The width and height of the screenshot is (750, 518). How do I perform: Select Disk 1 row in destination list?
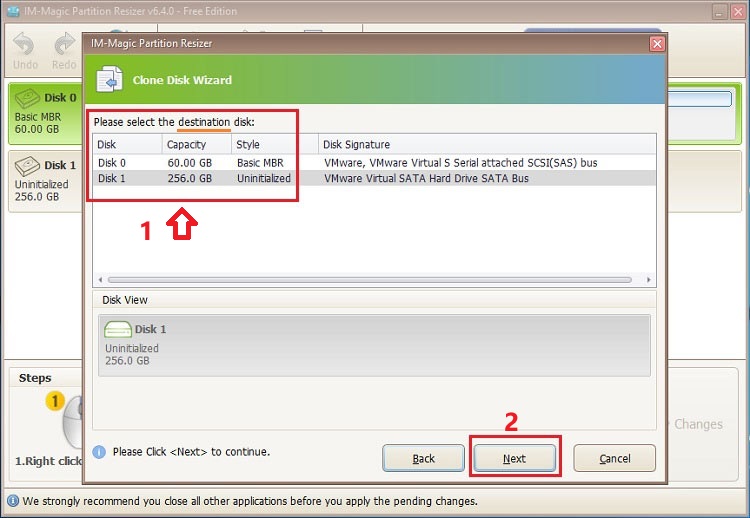pos(374,178)
